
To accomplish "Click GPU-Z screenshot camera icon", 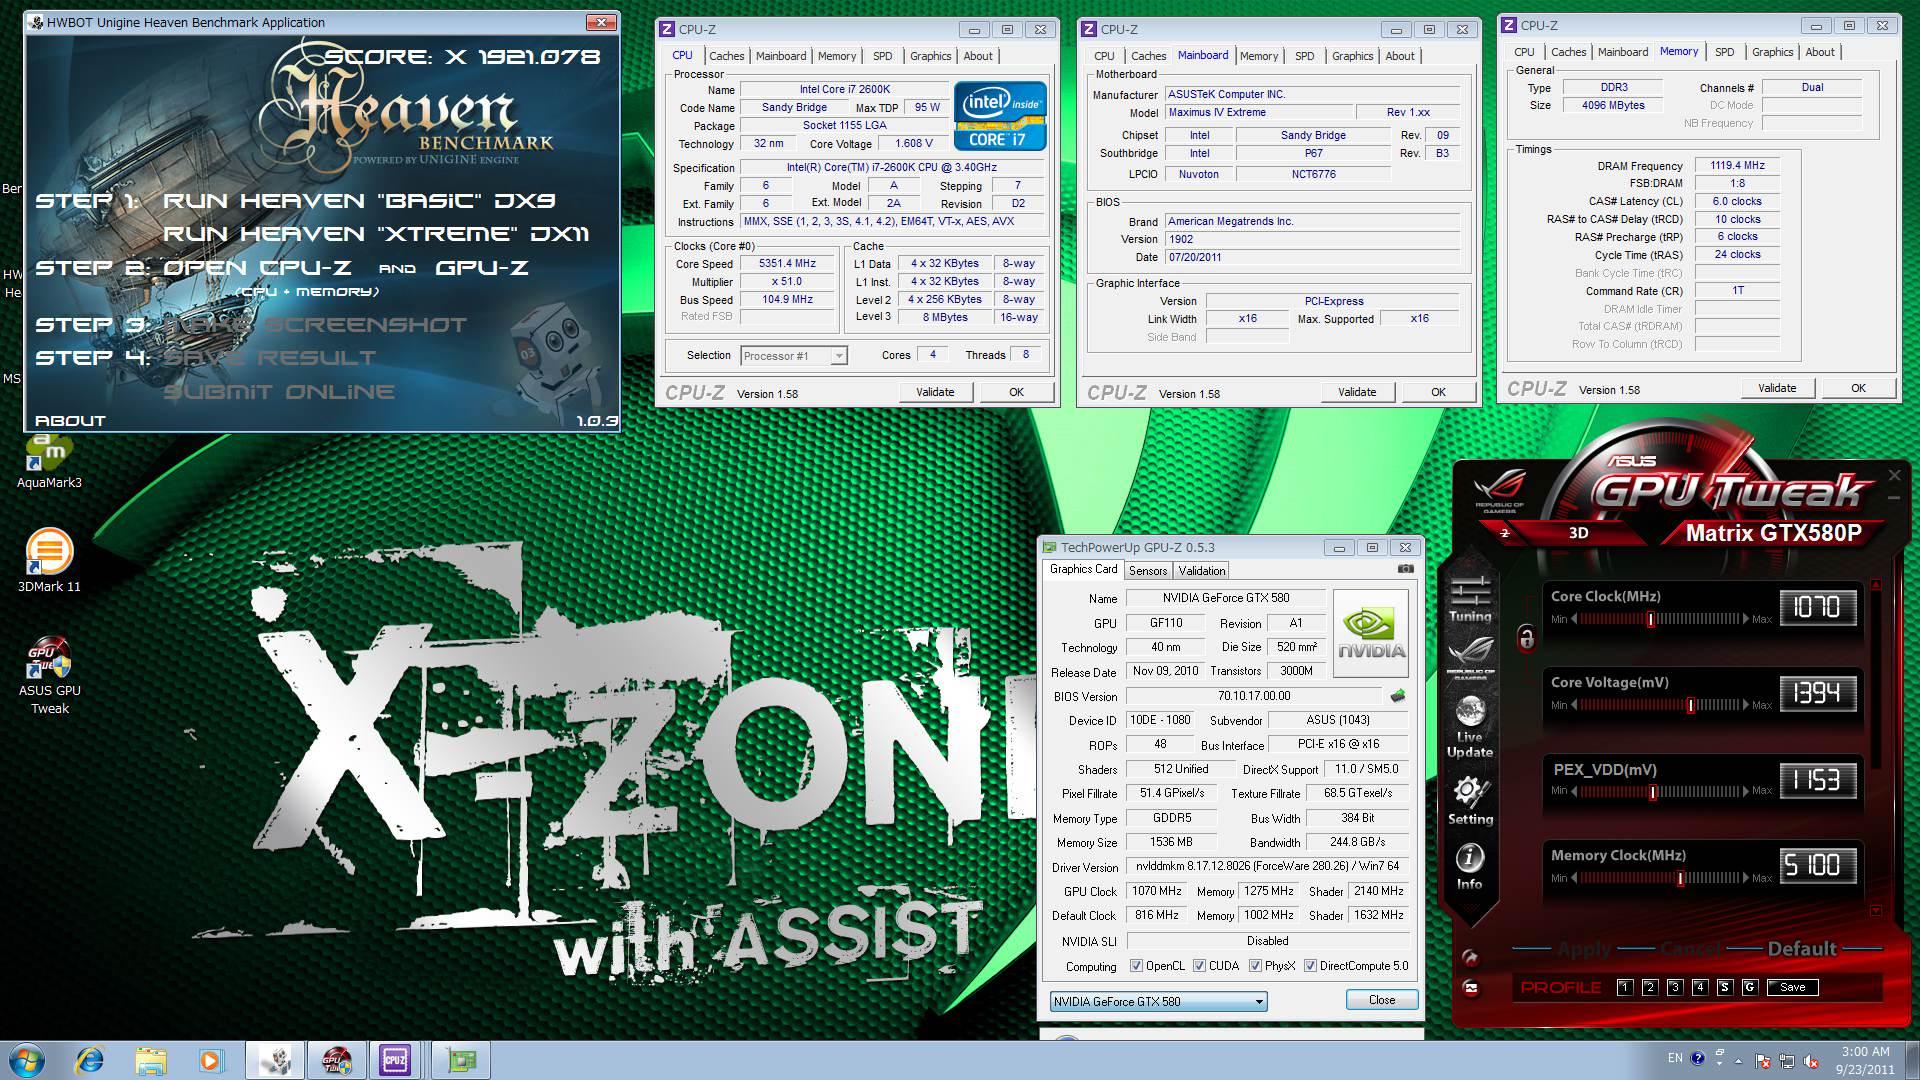I will pos(1405,569).
